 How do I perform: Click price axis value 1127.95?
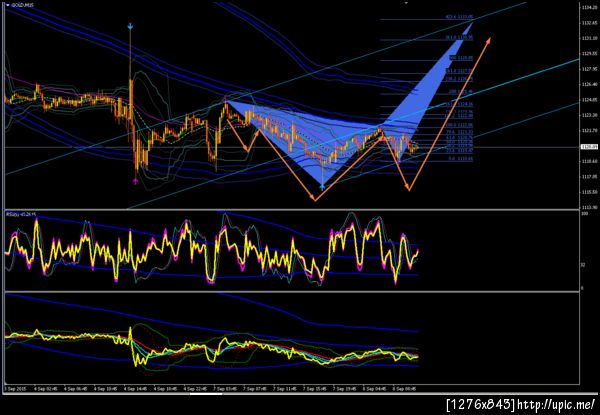[x=589, y=69]
